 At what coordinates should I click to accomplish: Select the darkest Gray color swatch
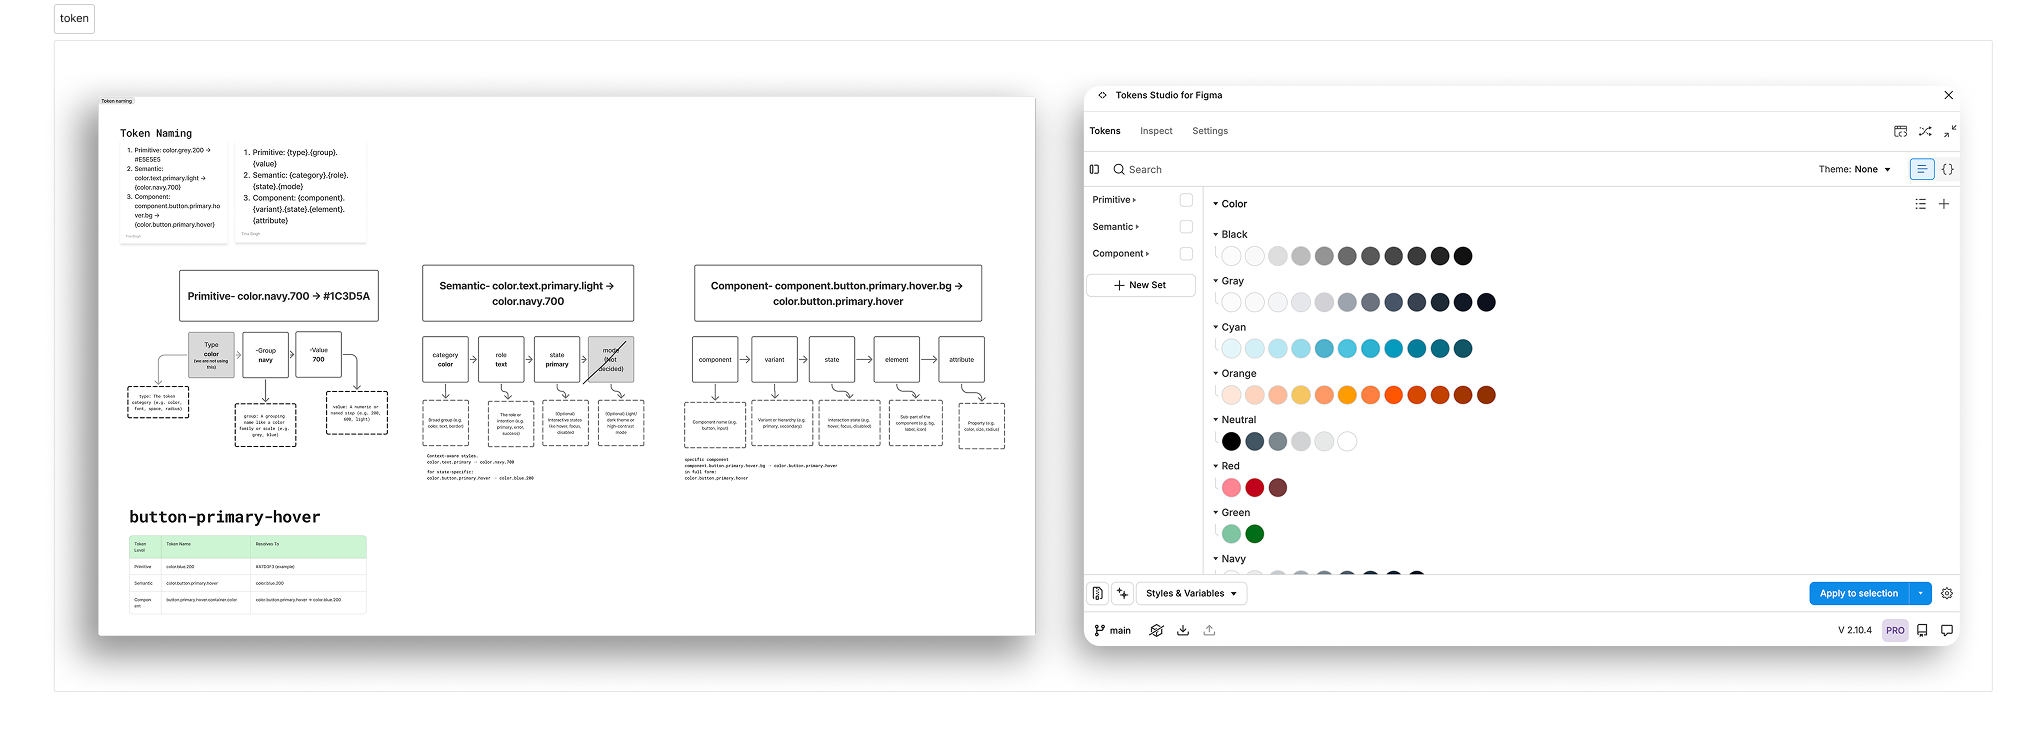coord(1486,302)
